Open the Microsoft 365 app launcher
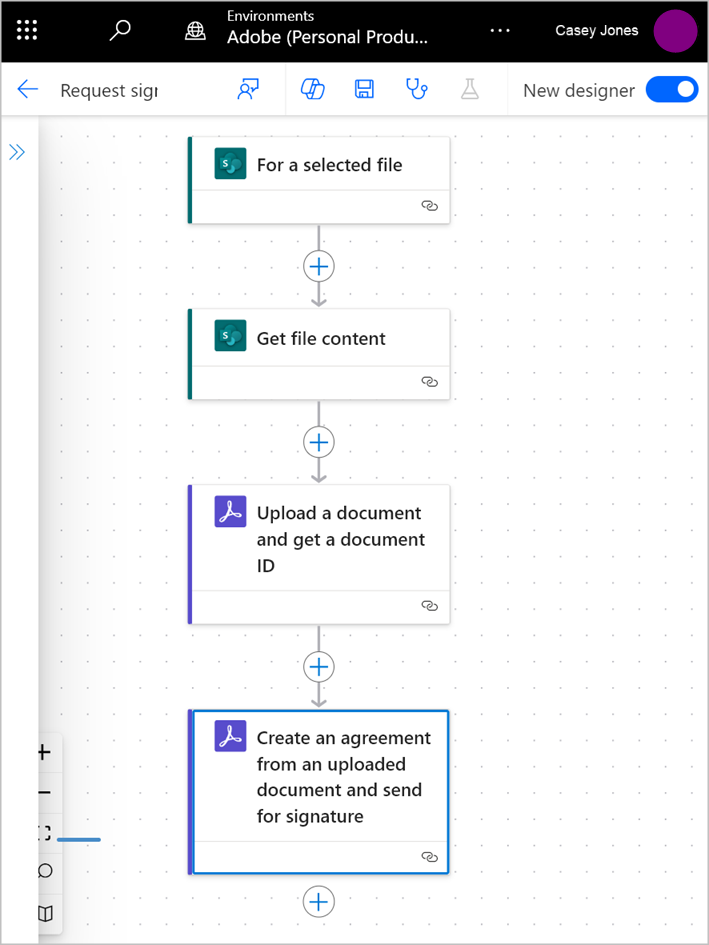This screenshot has width=709, height=945. 26,29
